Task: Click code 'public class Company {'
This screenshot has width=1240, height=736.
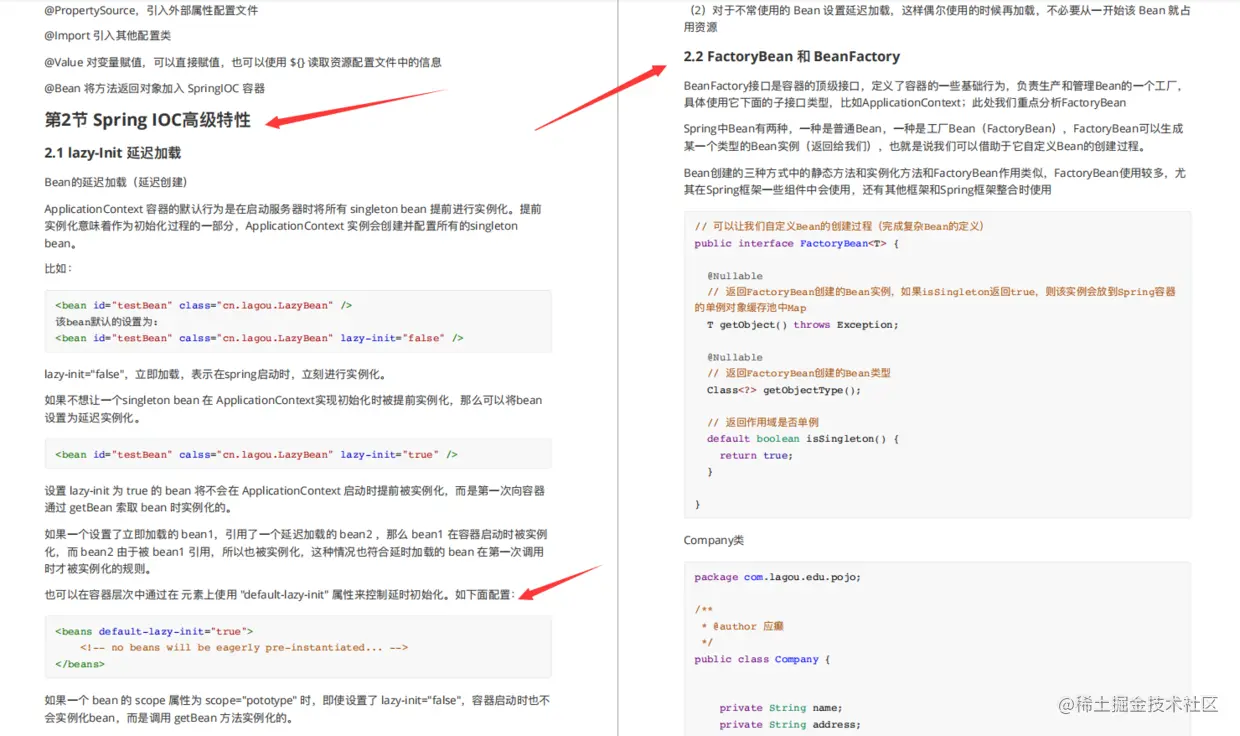Action: click(x=762, y=660)
